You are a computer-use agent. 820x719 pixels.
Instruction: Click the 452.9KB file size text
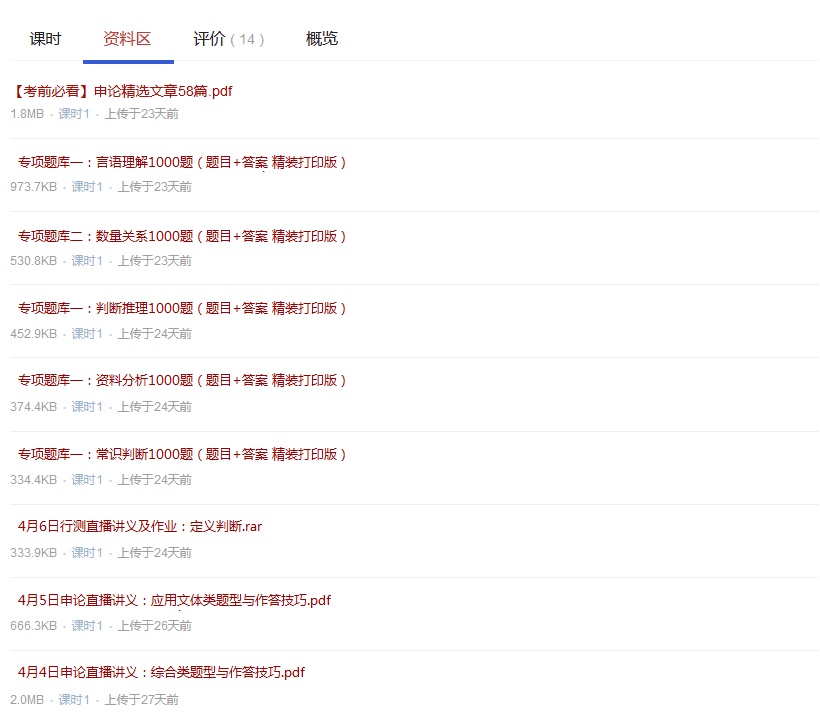tap(33, 334)
